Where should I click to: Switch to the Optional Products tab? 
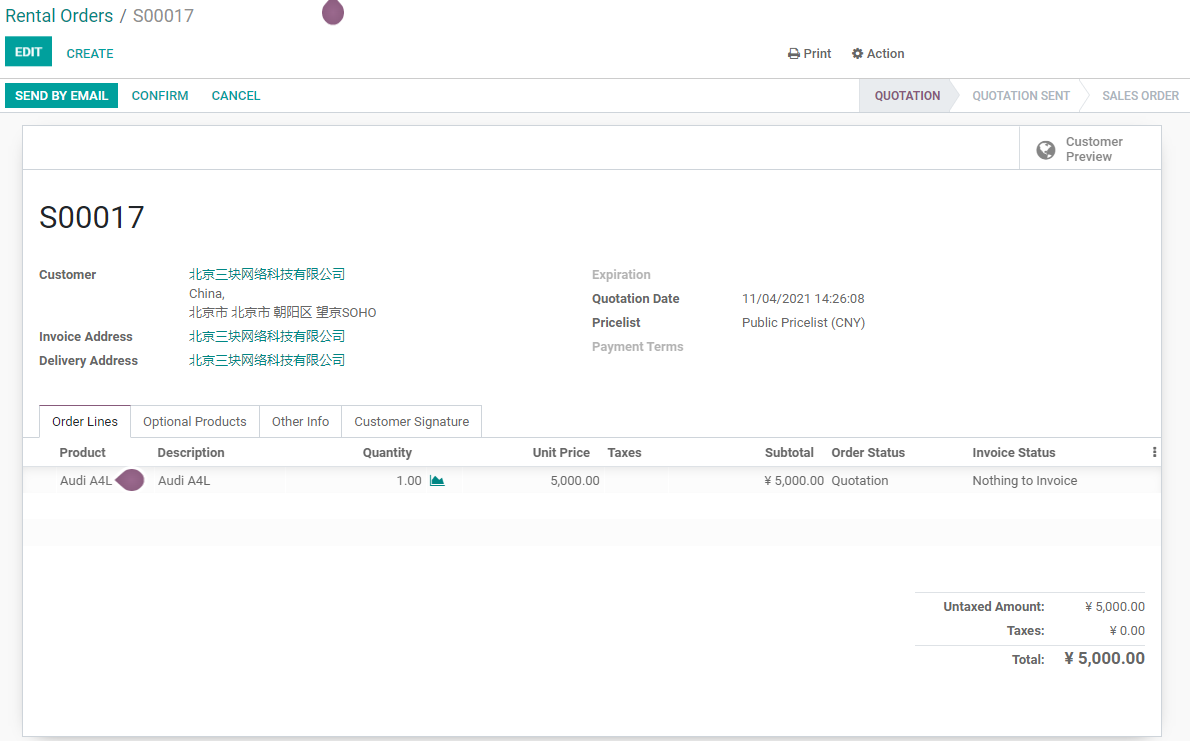click(x=195, y=421)
